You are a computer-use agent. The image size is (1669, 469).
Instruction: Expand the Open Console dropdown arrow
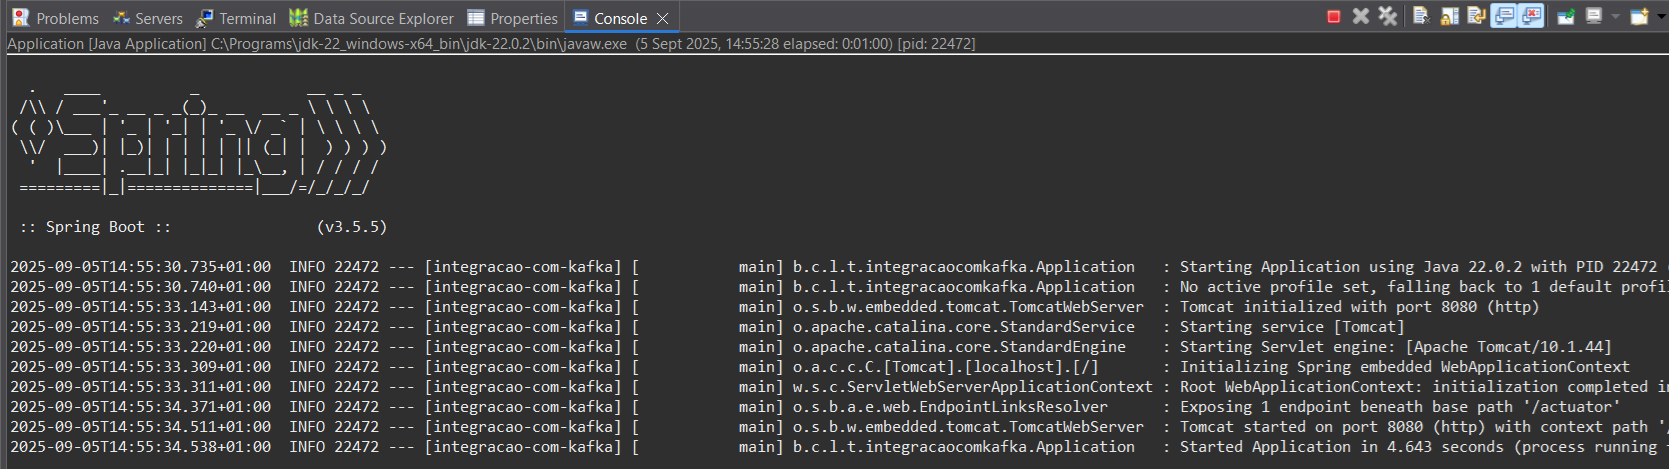[x=1661, y=16]
